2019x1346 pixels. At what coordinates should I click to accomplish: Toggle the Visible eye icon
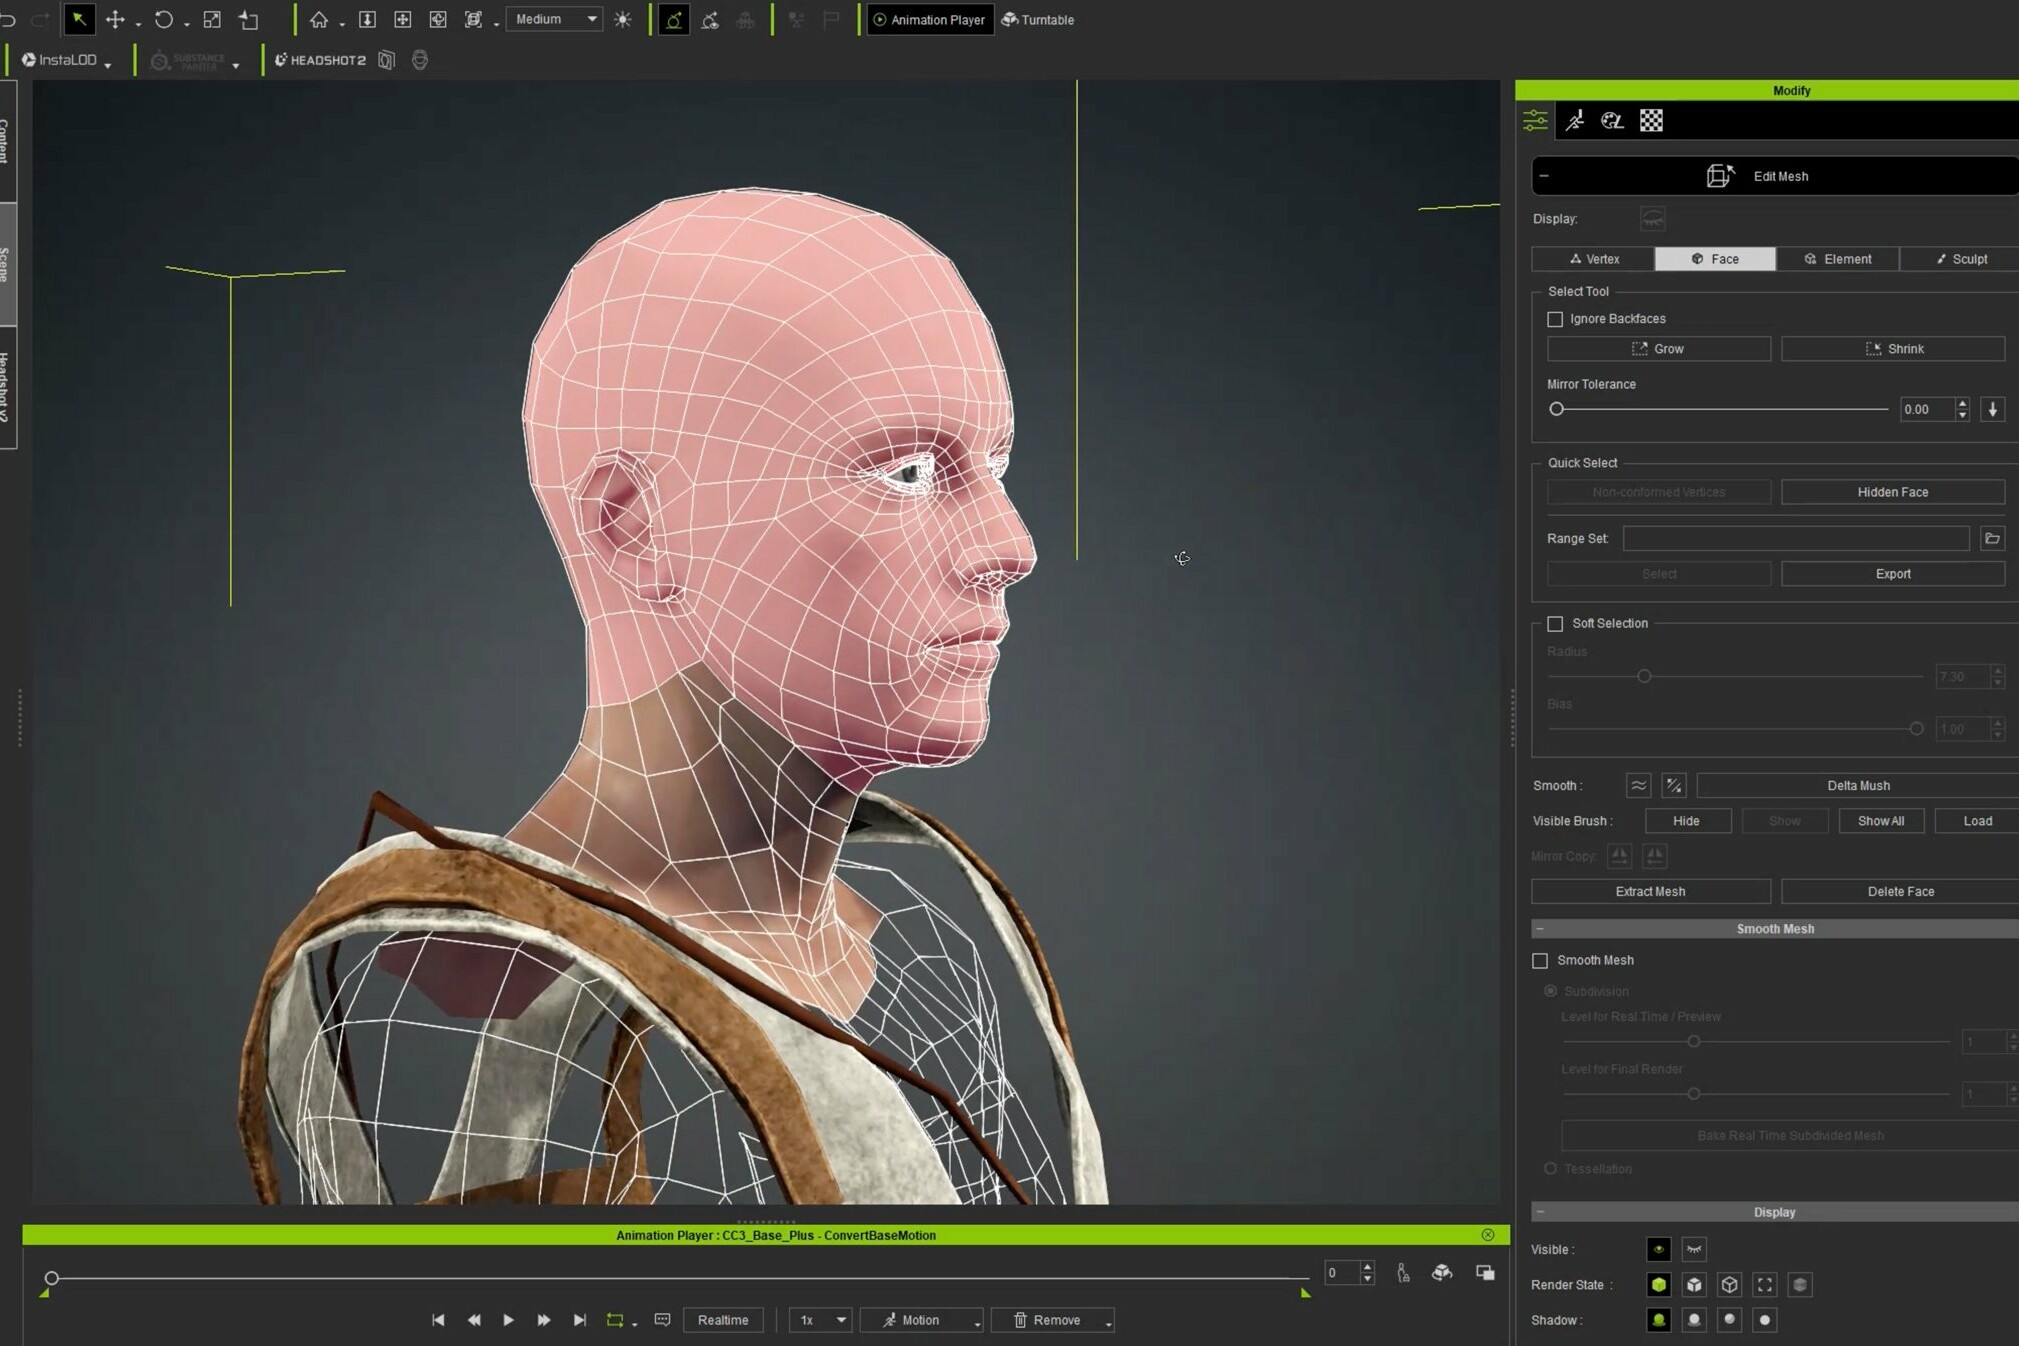coord(1659,1250)
